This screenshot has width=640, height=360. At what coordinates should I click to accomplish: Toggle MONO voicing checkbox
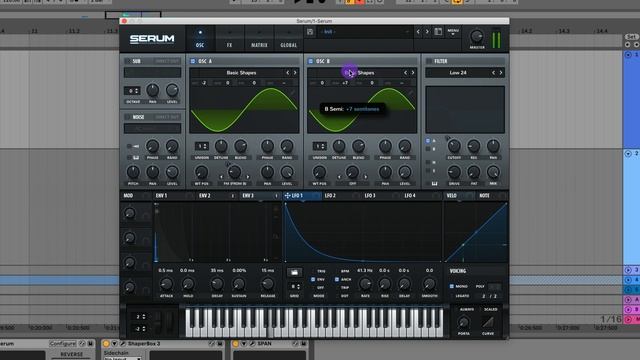pyautogui.click(x=452, y=287)
